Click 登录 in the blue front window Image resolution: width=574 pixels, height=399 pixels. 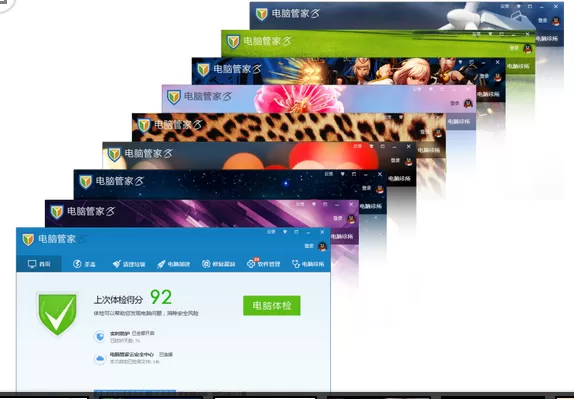pos(309,246)
